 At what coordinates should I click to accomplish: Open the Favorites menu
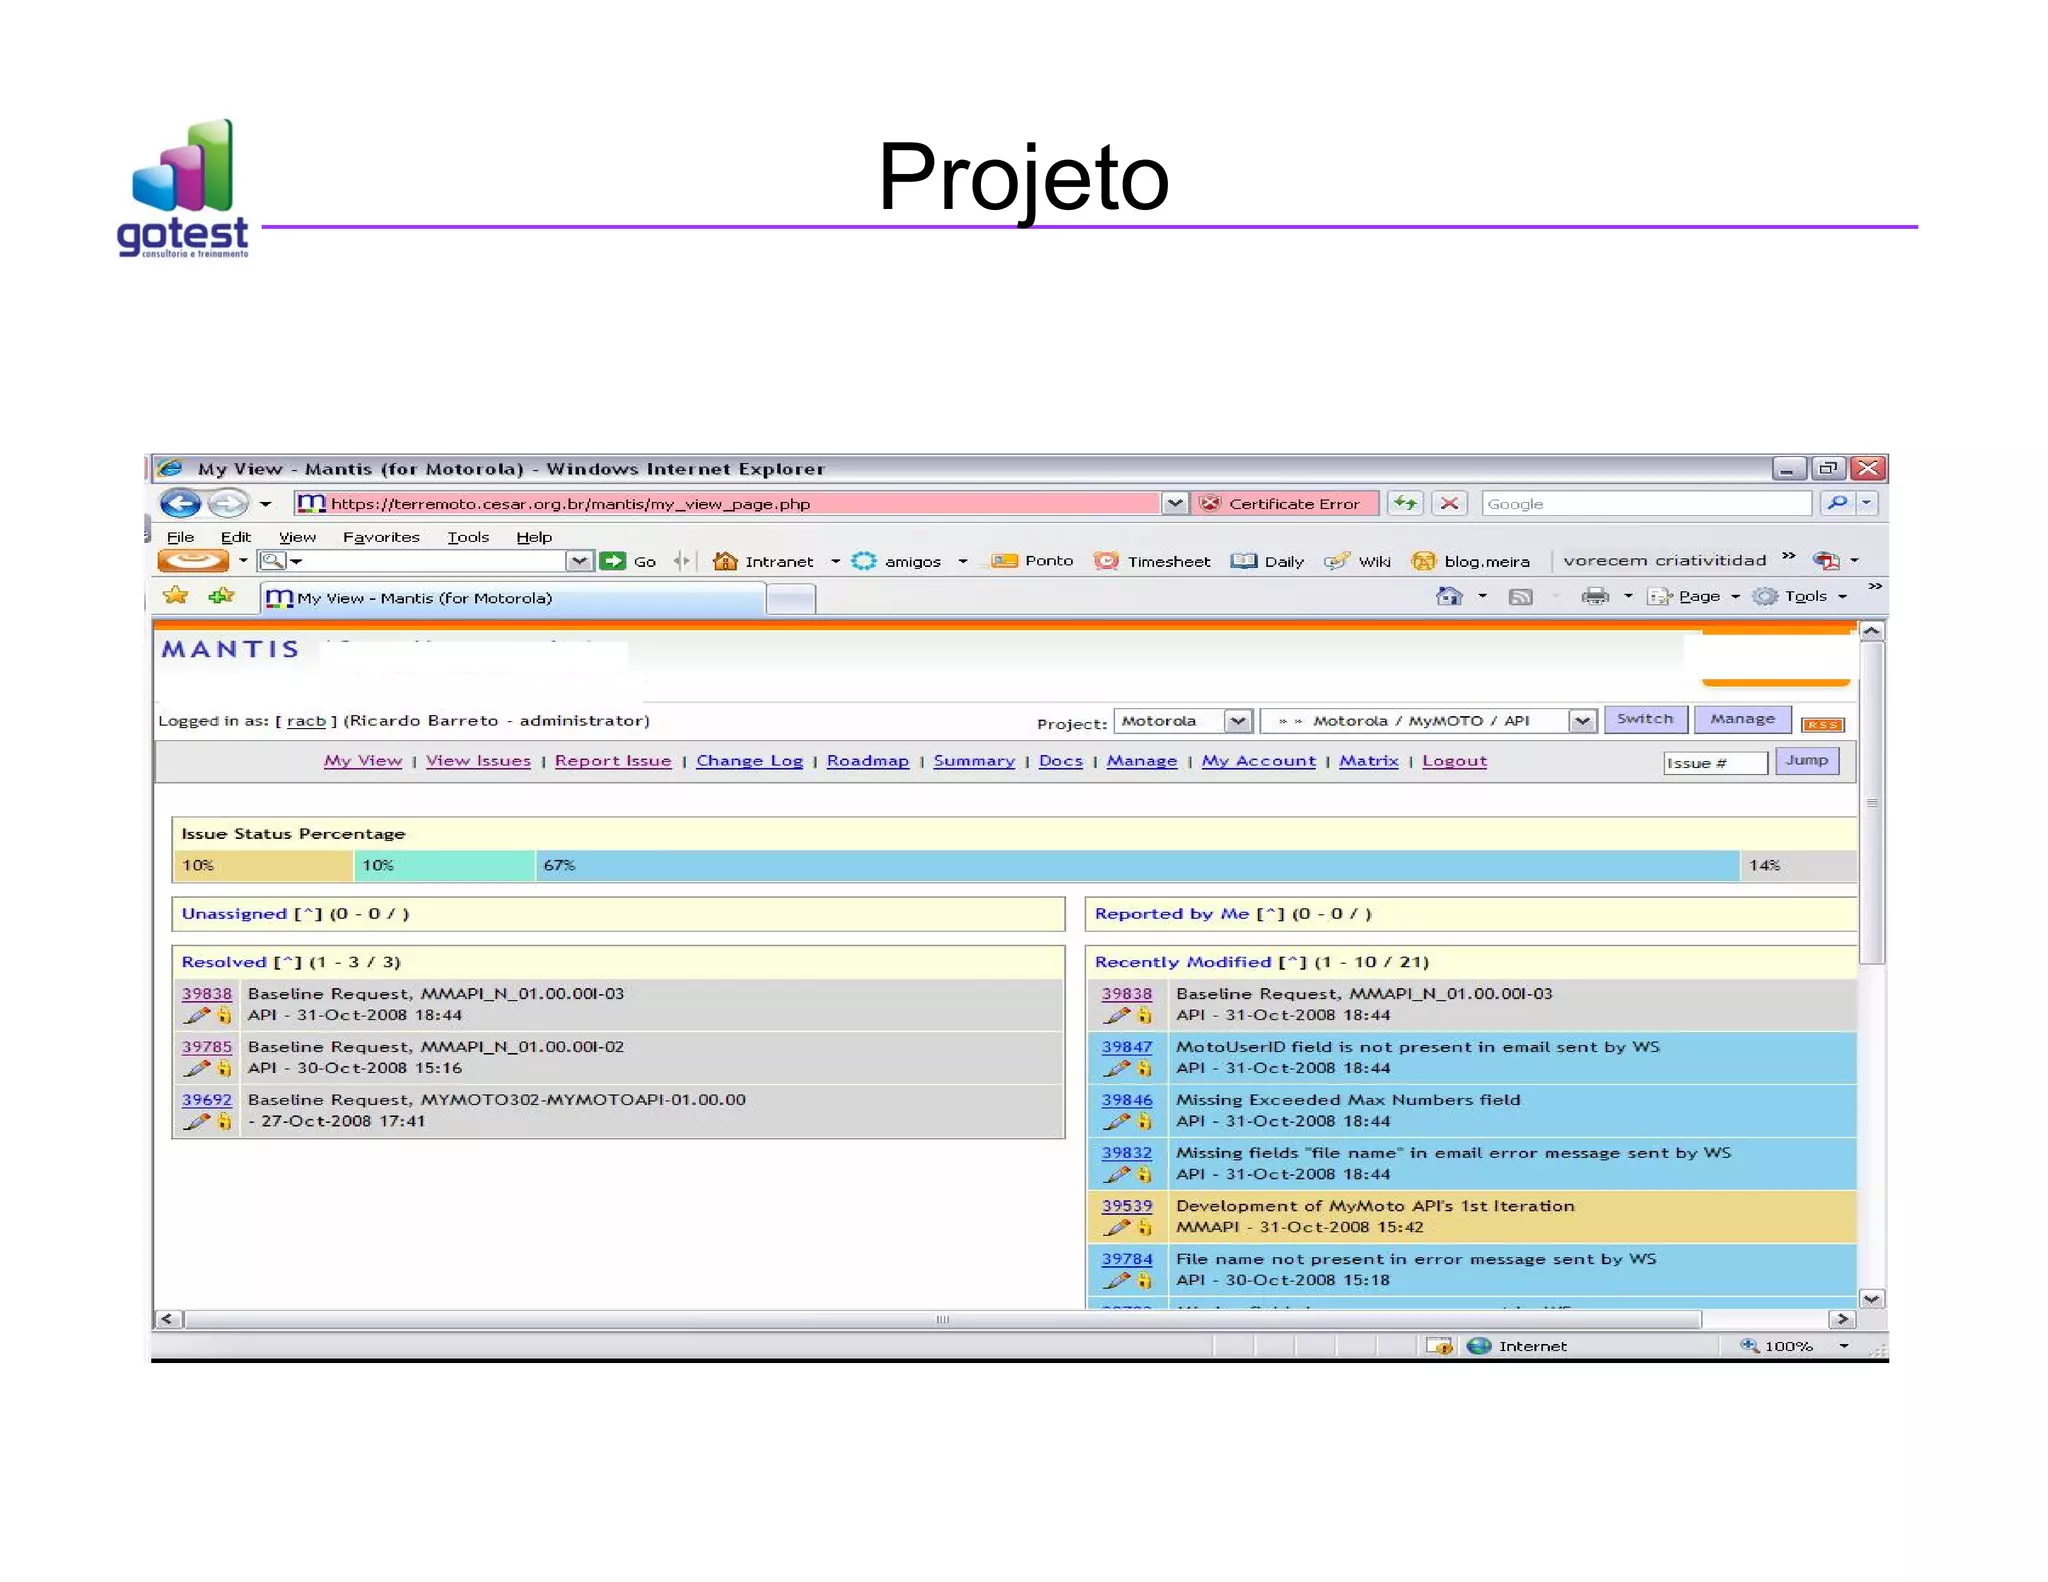[x=381, y=537]
